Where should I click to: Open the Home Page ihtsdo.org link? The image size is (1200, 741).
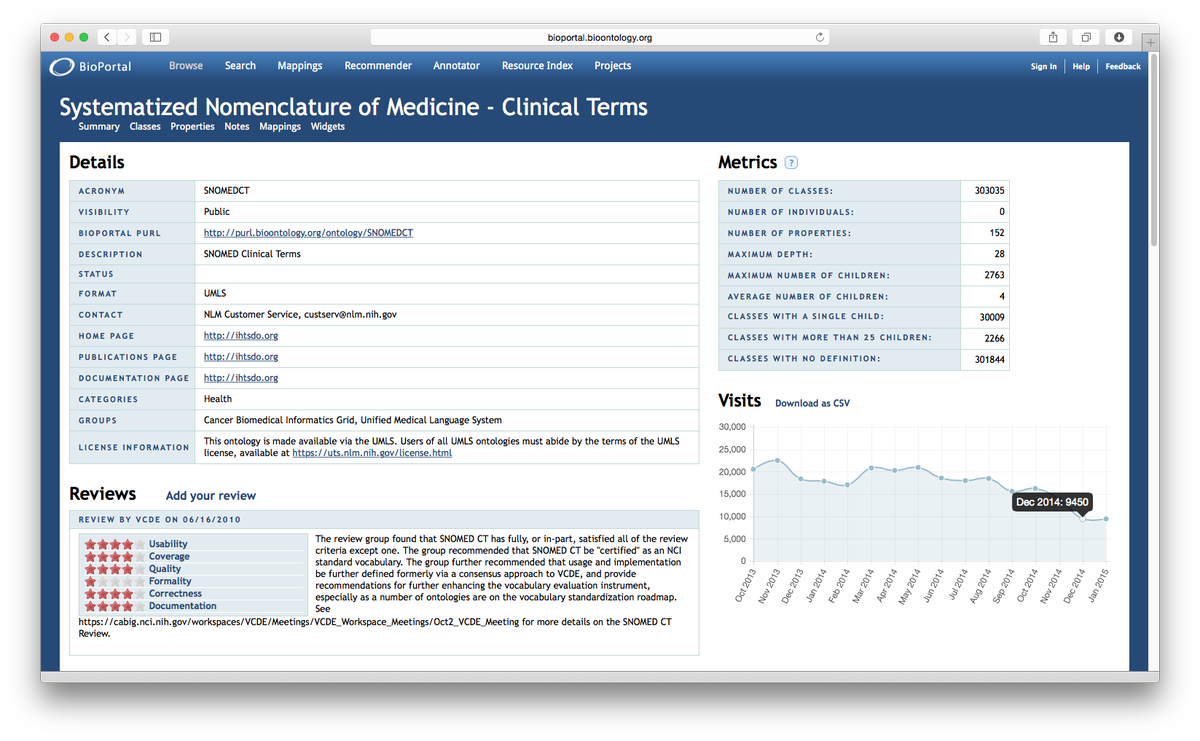click(x=241, y=336)
